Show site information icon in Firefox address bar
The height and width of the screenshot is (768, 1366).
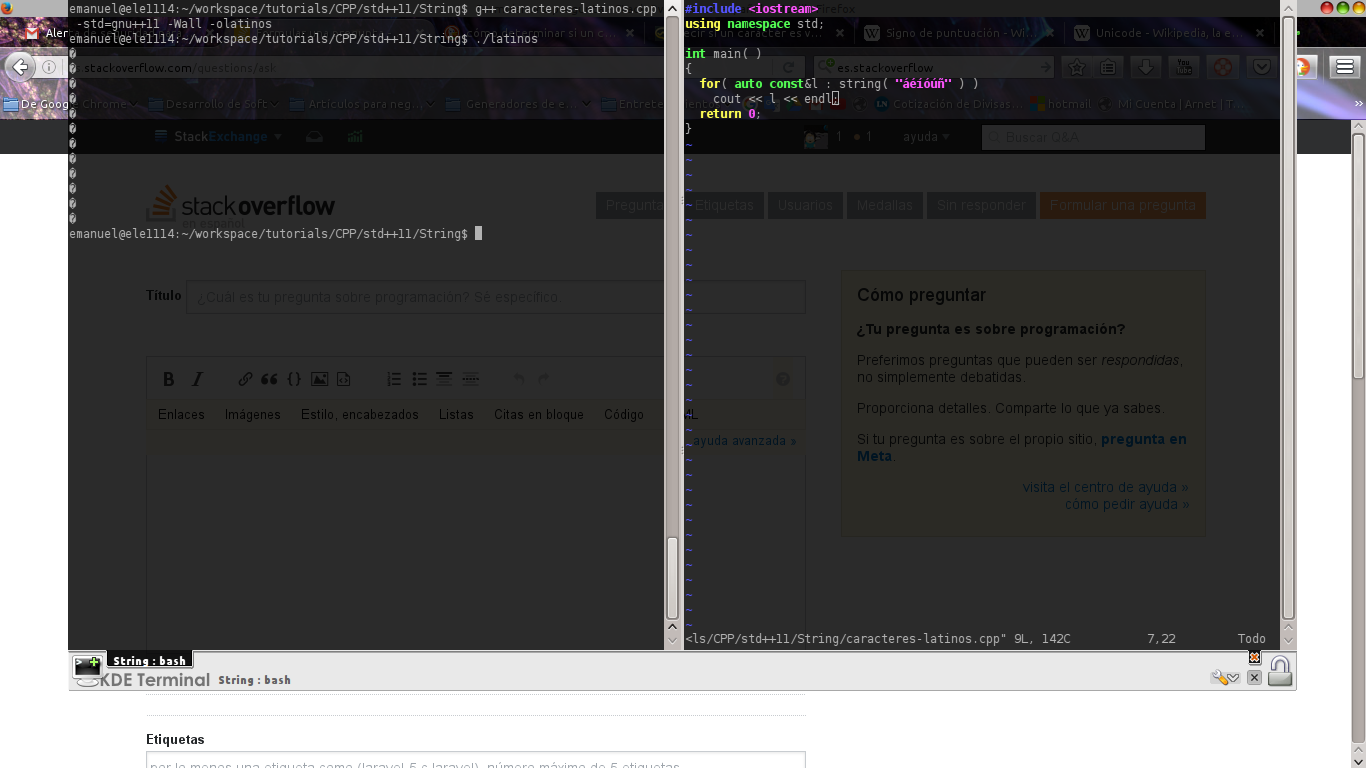coord(48,68)
